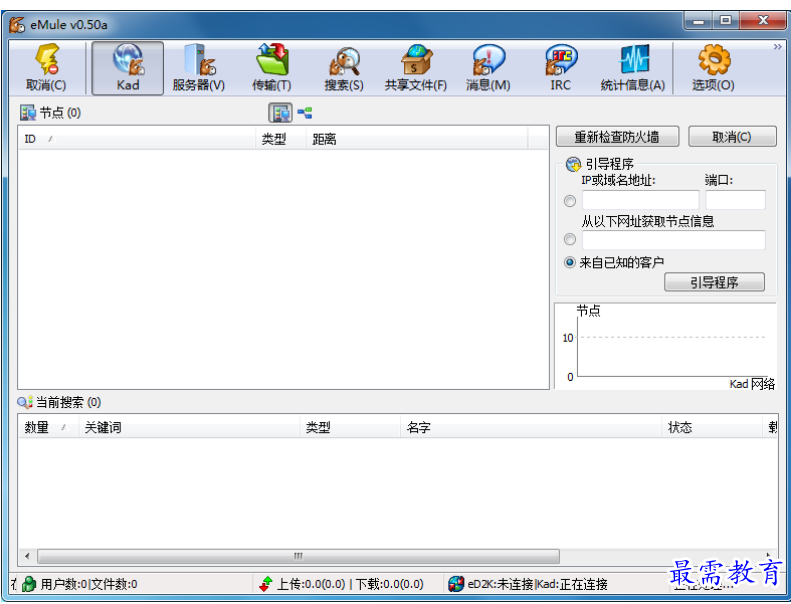Select the 来自已知的客户 radio button
Viewport: 791px width, 604px height.
(x=570, y=262)
